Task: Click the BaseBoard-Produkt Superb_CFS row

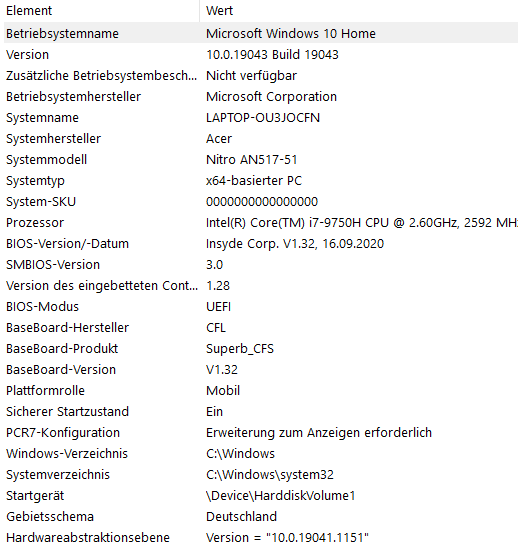Action: [261, 349]
